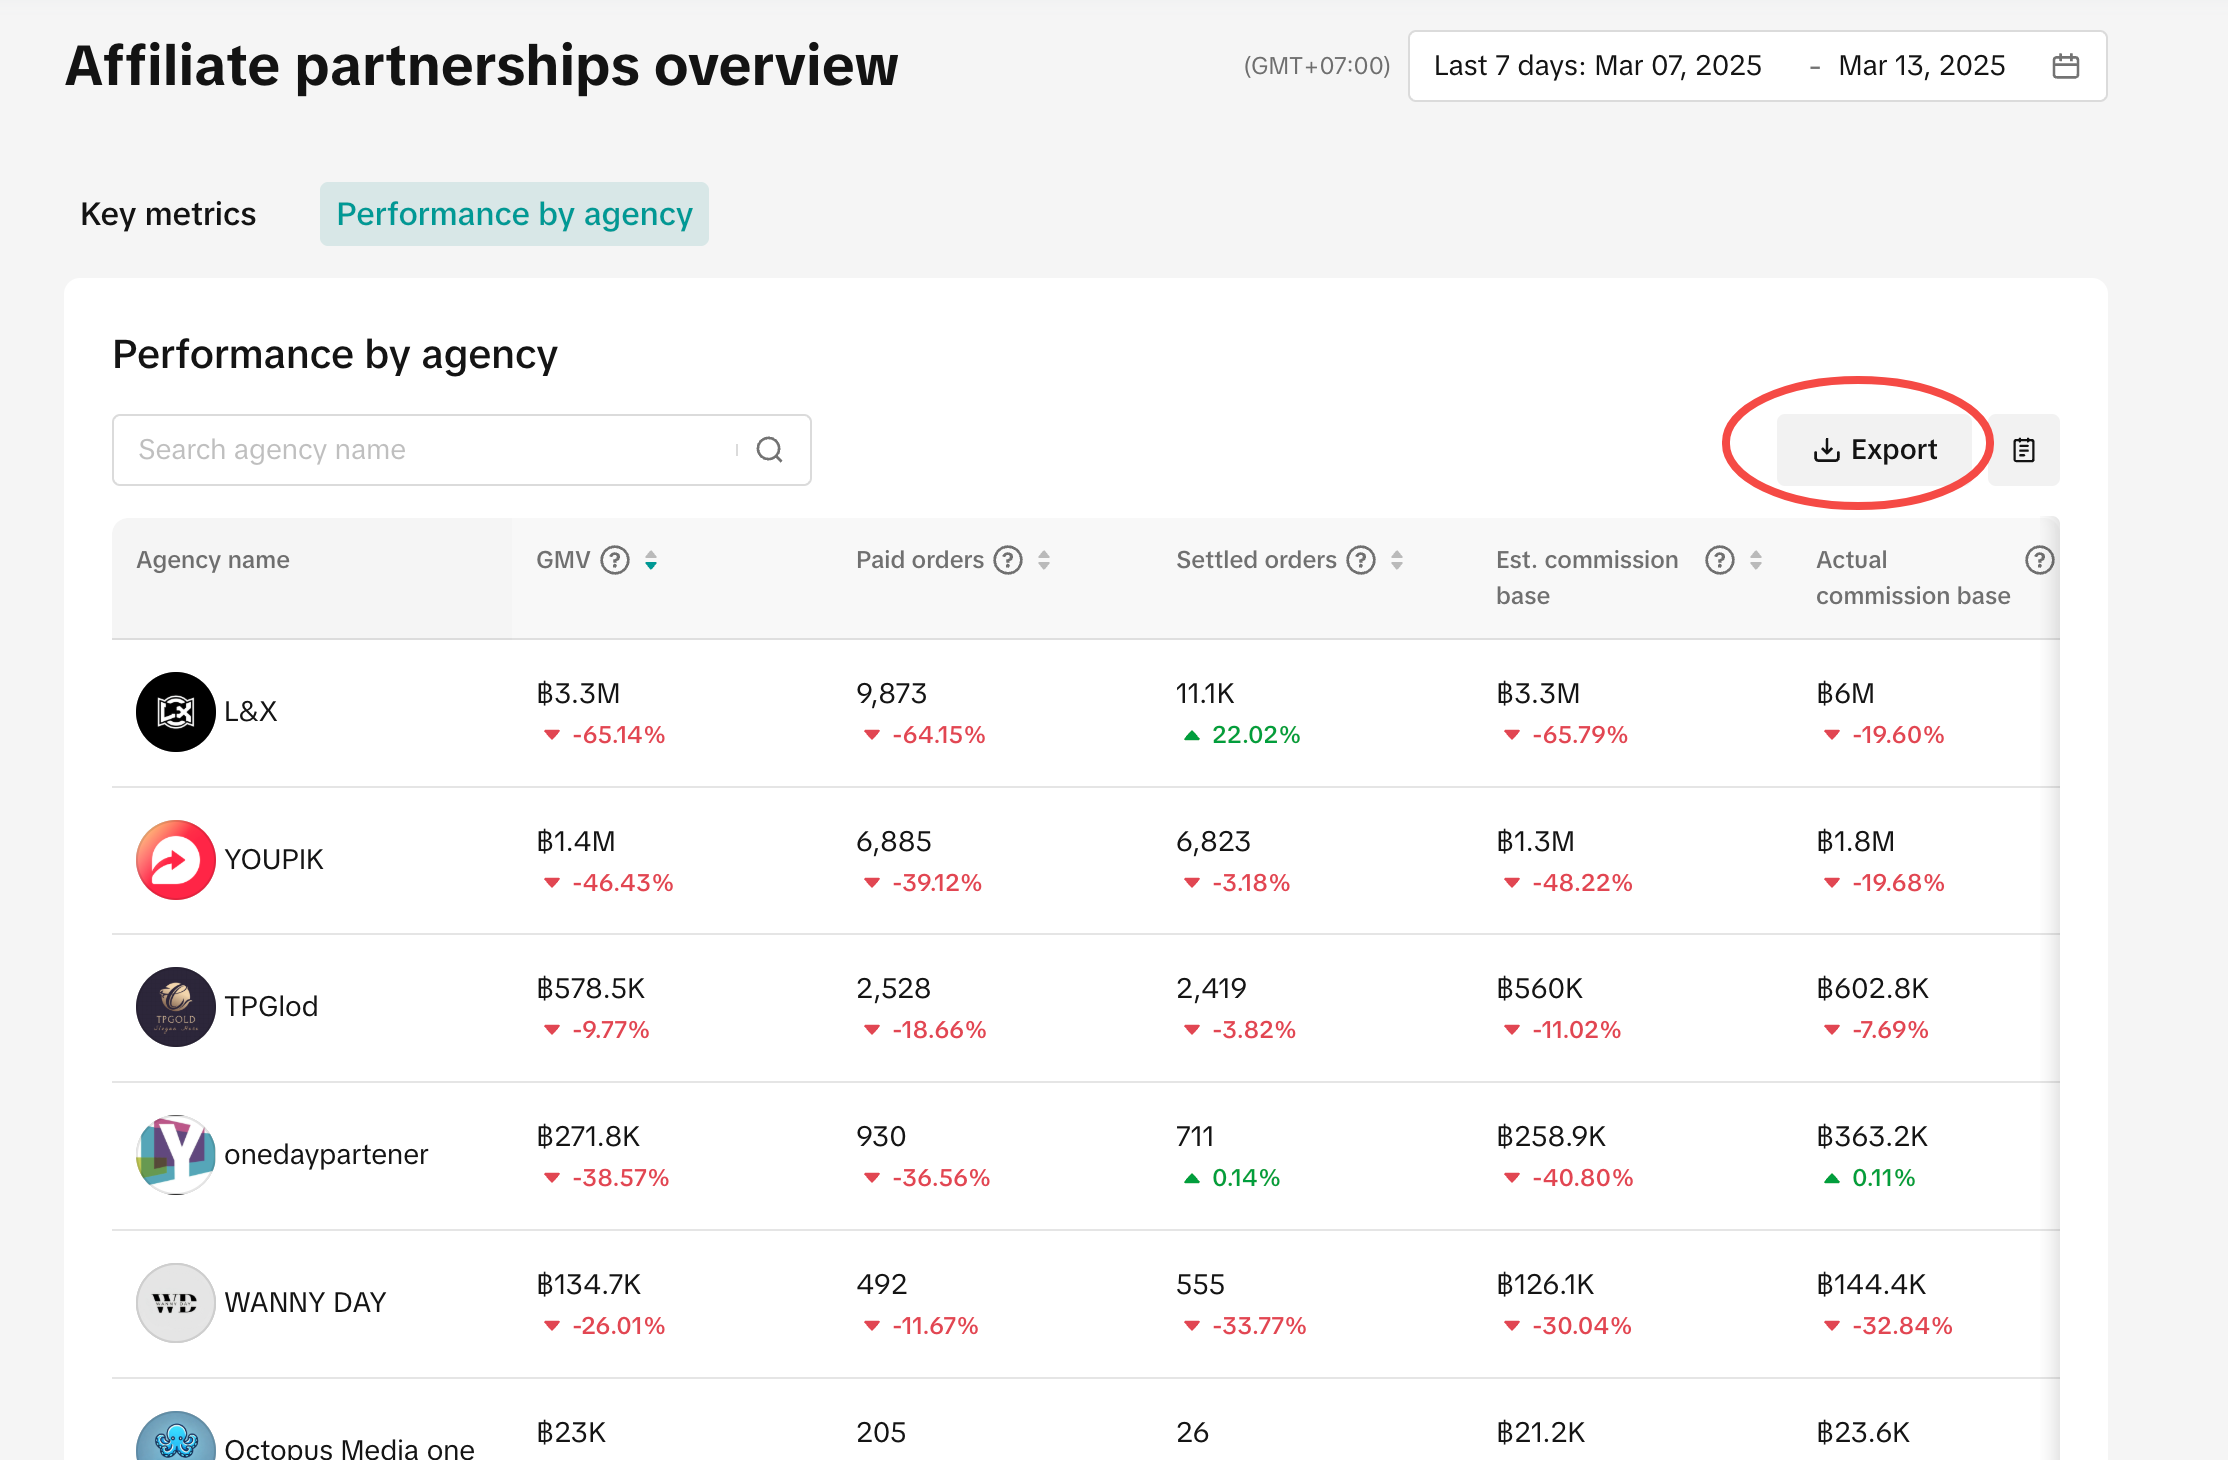Click the YOUPIK agency avatar

(x=176, y=860)
